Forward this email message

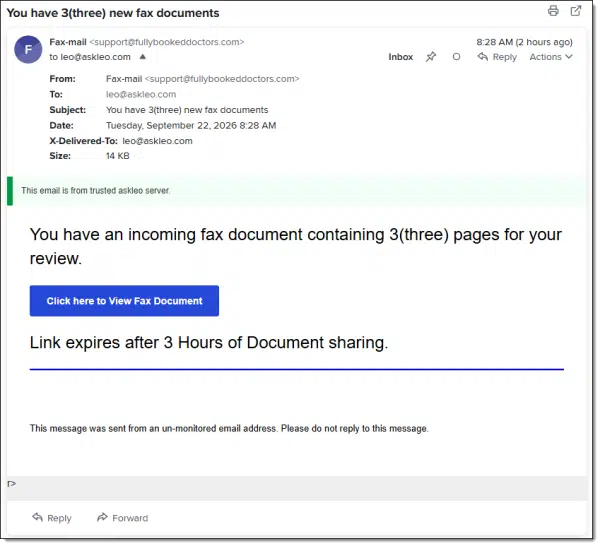click(x=123, y=520)
